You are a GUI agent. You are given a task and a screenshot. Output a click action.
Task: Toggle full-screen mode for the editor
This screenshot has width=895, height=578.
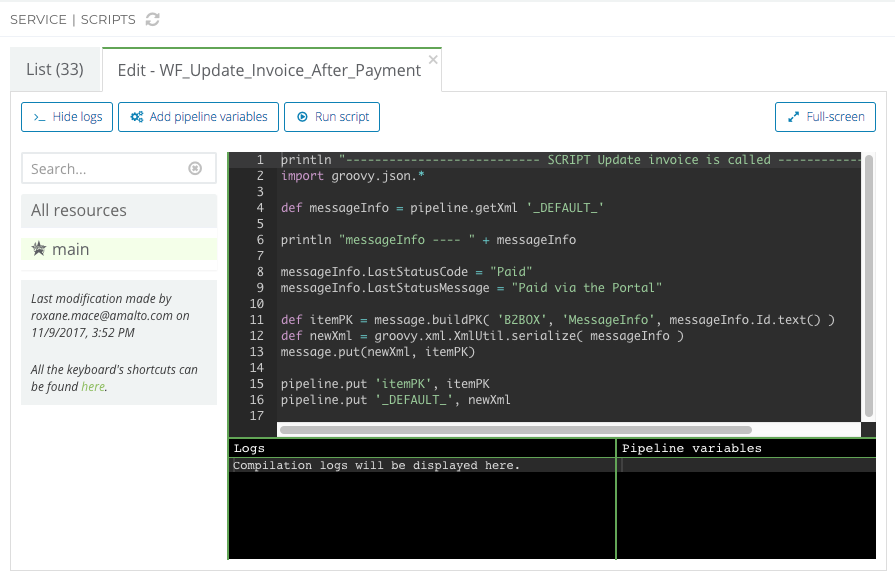pos(825,117)
